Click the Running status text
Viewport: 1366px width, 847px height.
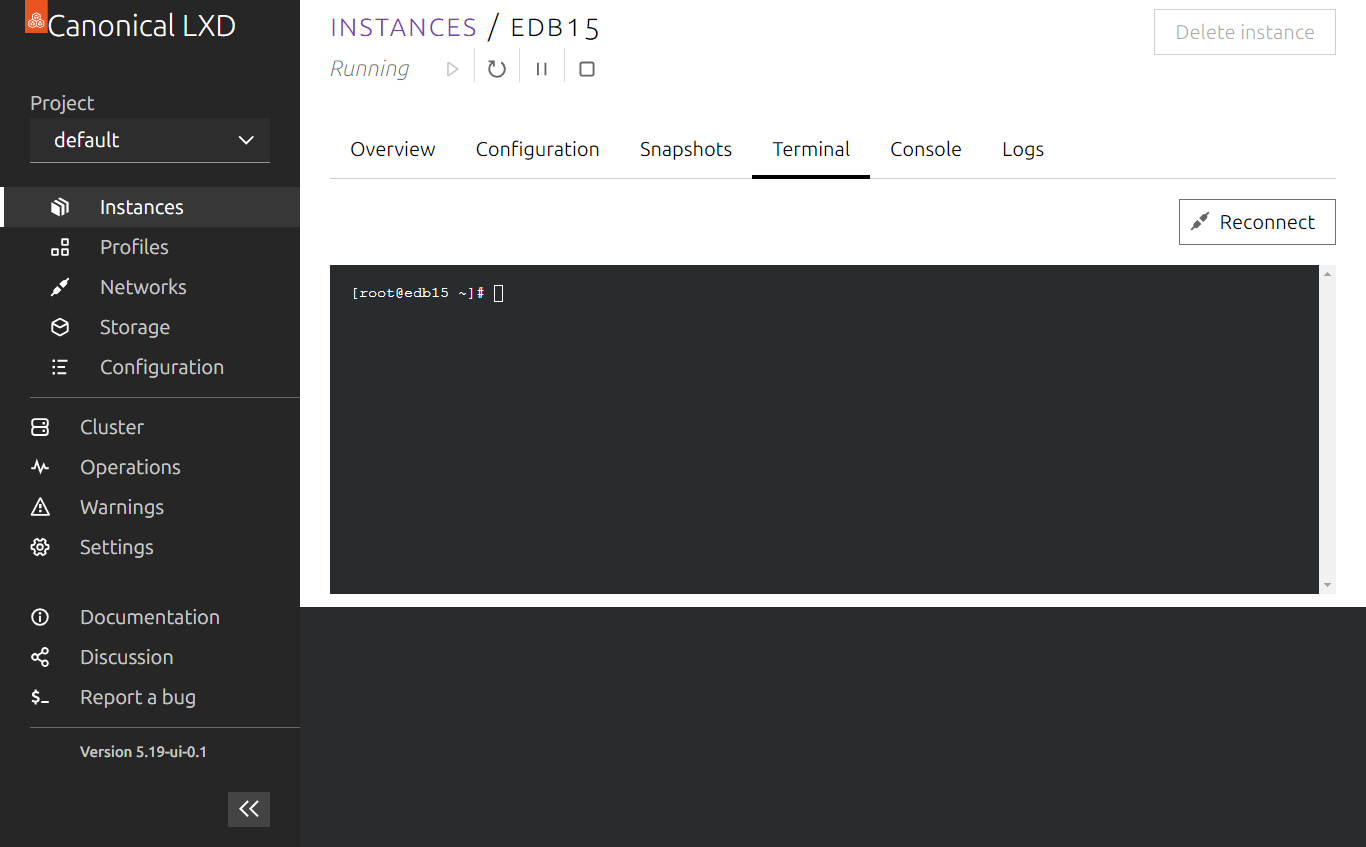[370, 69]
